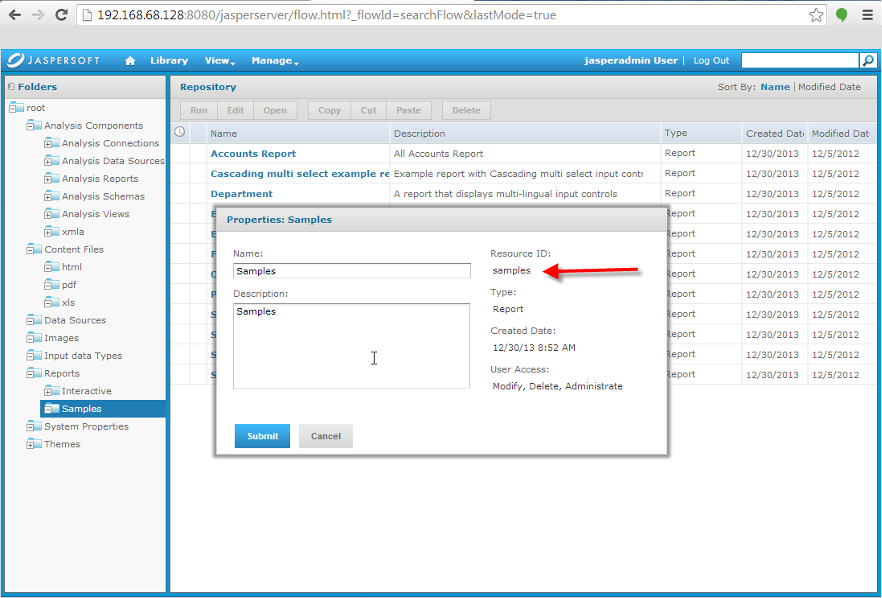This screenshot has height=598, width=882.
Task: Expand the Analysis Schemas folder
Action: point(47,197)
